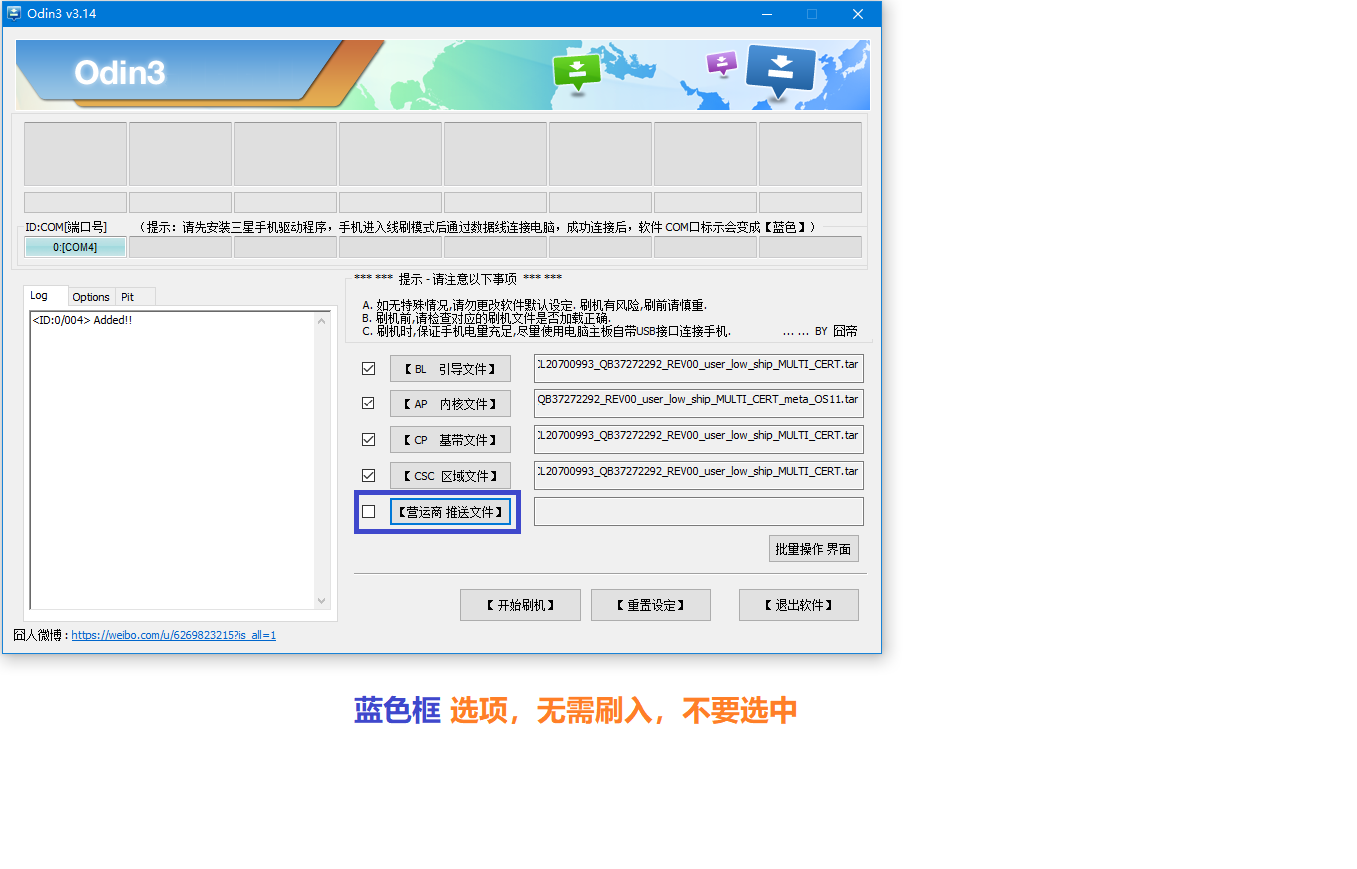Click the log scrollbar down arrow
Screen dimensions: 1357x869
click(x=322, y=600)
